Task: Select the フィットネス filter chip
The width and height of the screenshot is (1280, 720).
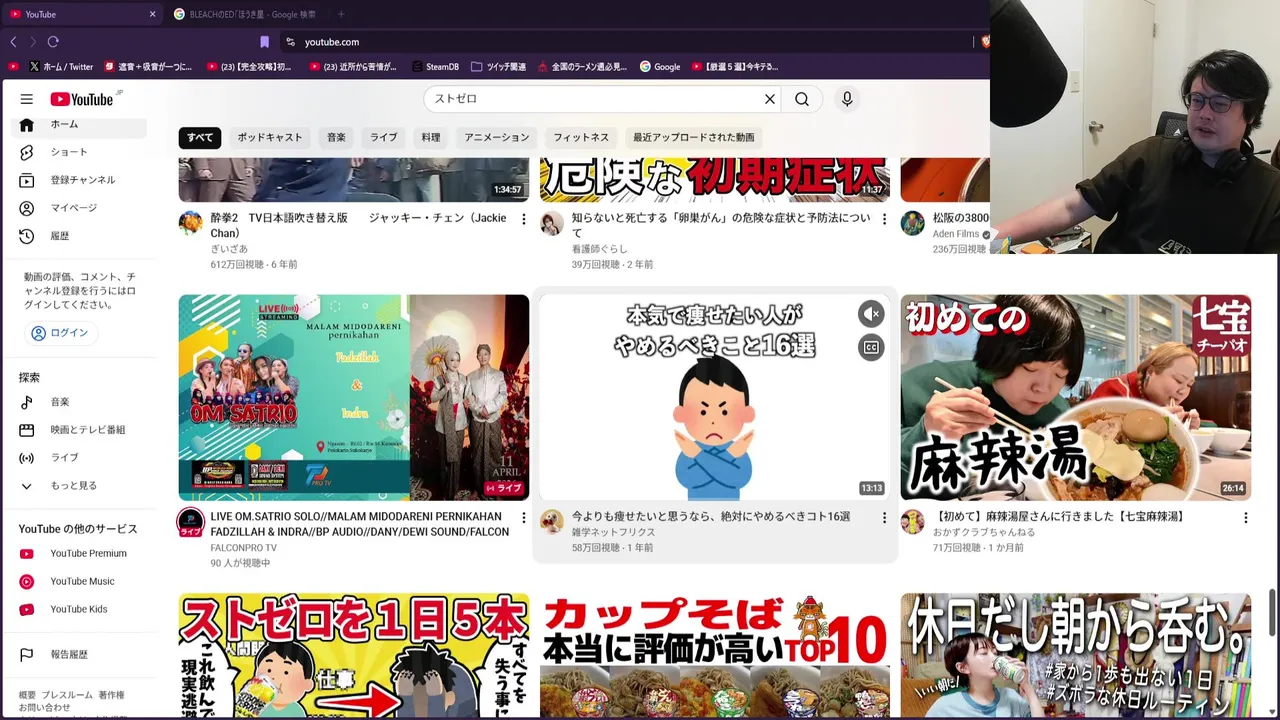Action: pyautogui.click(x=581, y=138)
